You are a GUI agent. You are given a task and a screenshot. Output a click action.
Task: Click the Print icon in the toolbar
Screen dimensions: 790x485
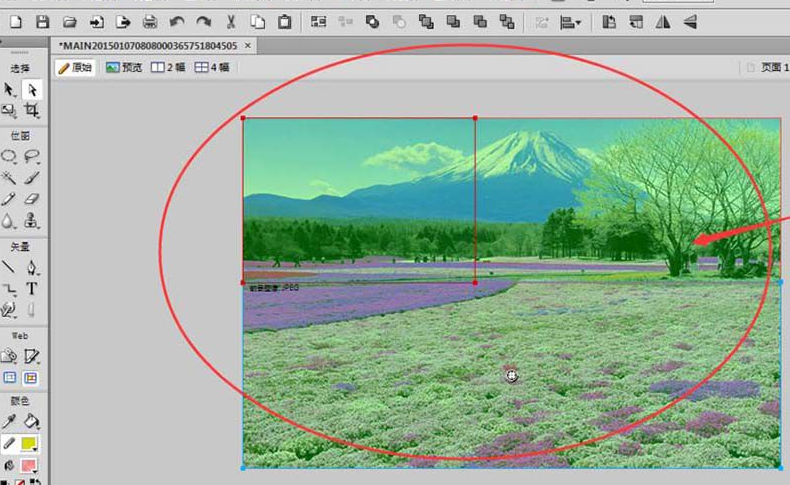tap(150, 21)
